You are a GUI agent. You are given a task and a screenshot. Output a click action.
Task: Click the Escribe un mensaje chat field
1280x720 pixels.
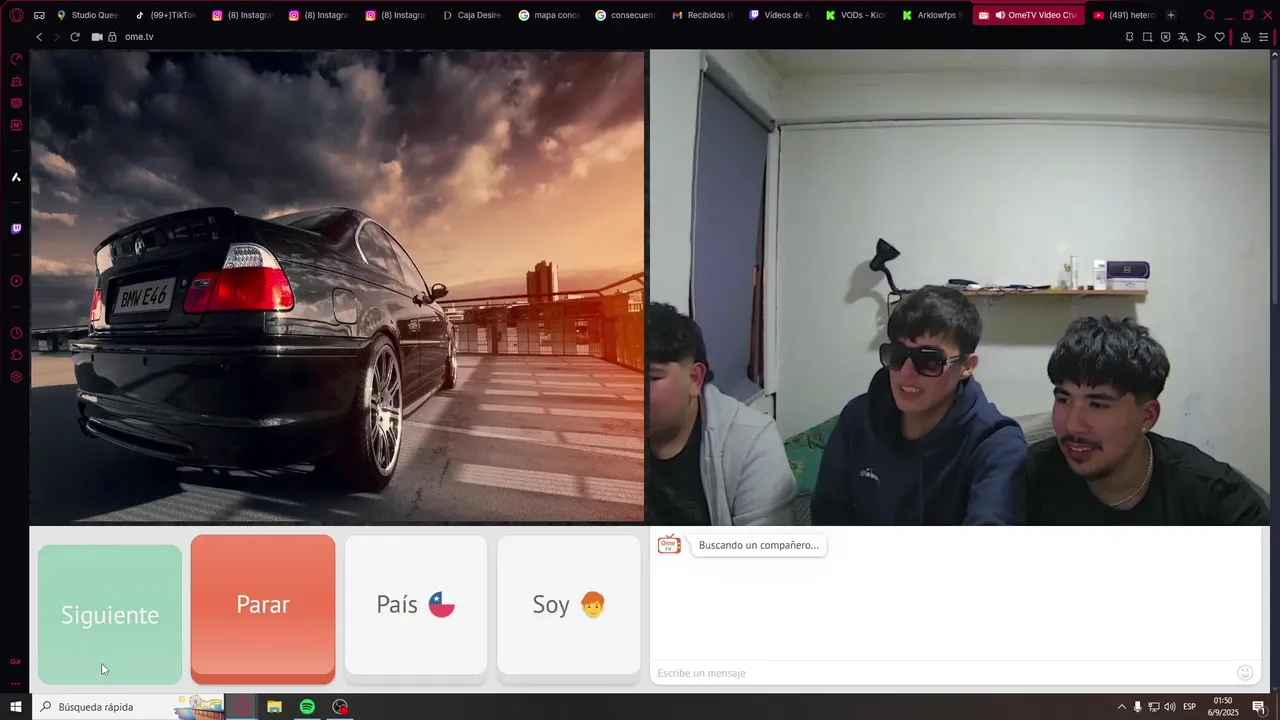tap(942, 673)
